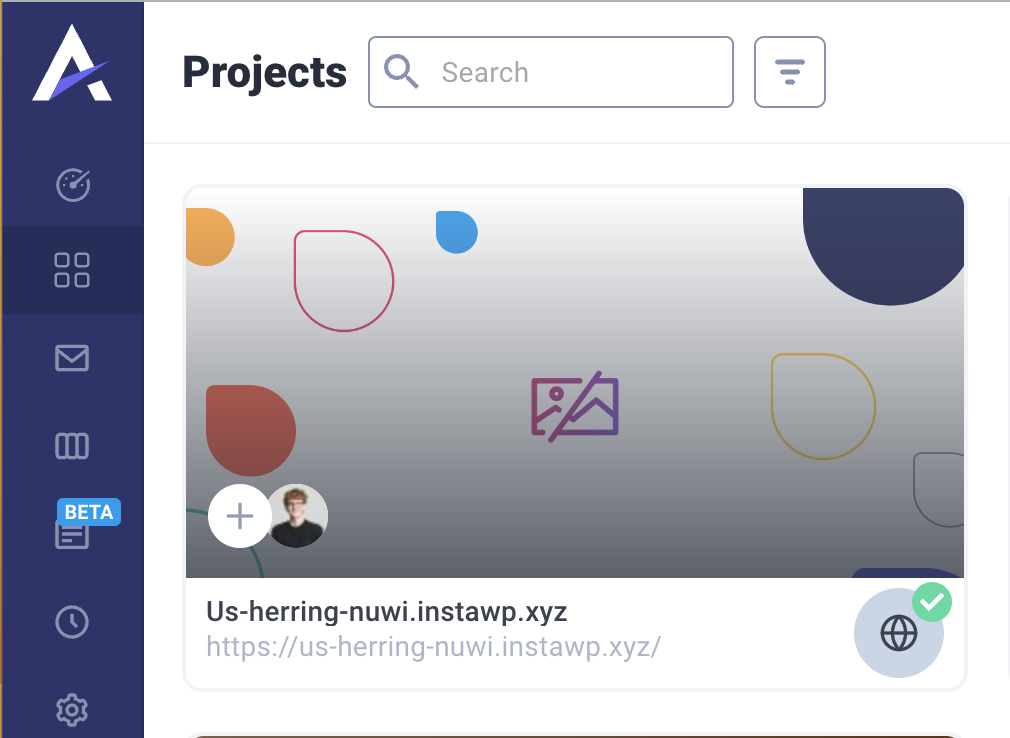The image size is (1010, 738).
Task: Open settings gear in sidebar
Action: [72, 710]
